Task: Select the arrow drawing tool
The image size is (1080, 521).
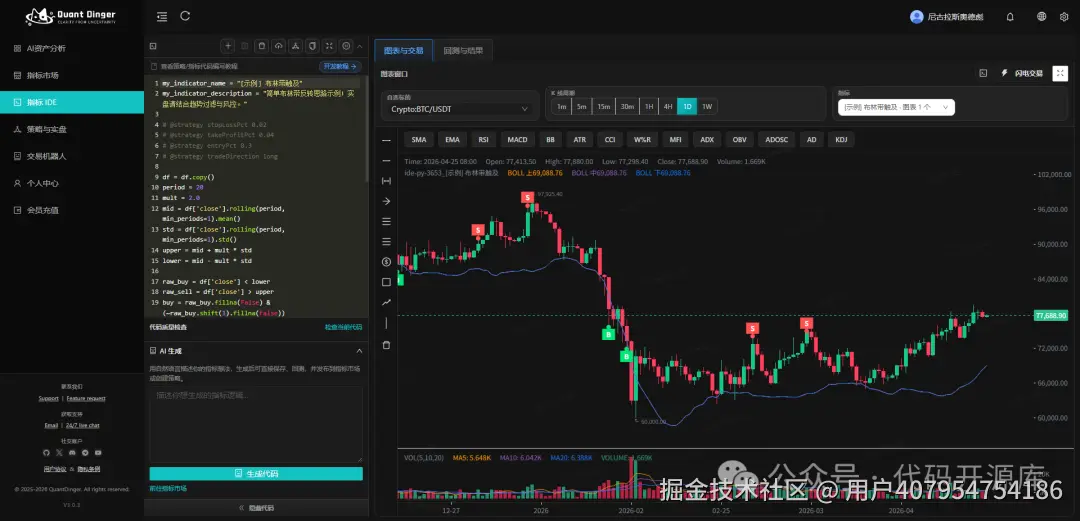Action: 386,201
